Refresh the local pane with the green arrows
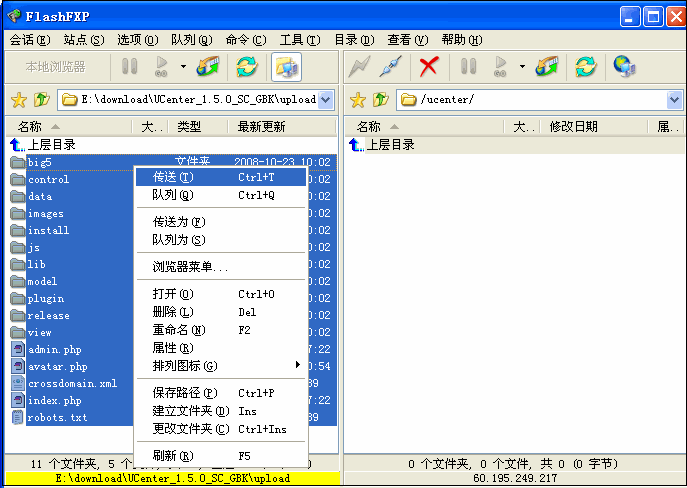 245,67
